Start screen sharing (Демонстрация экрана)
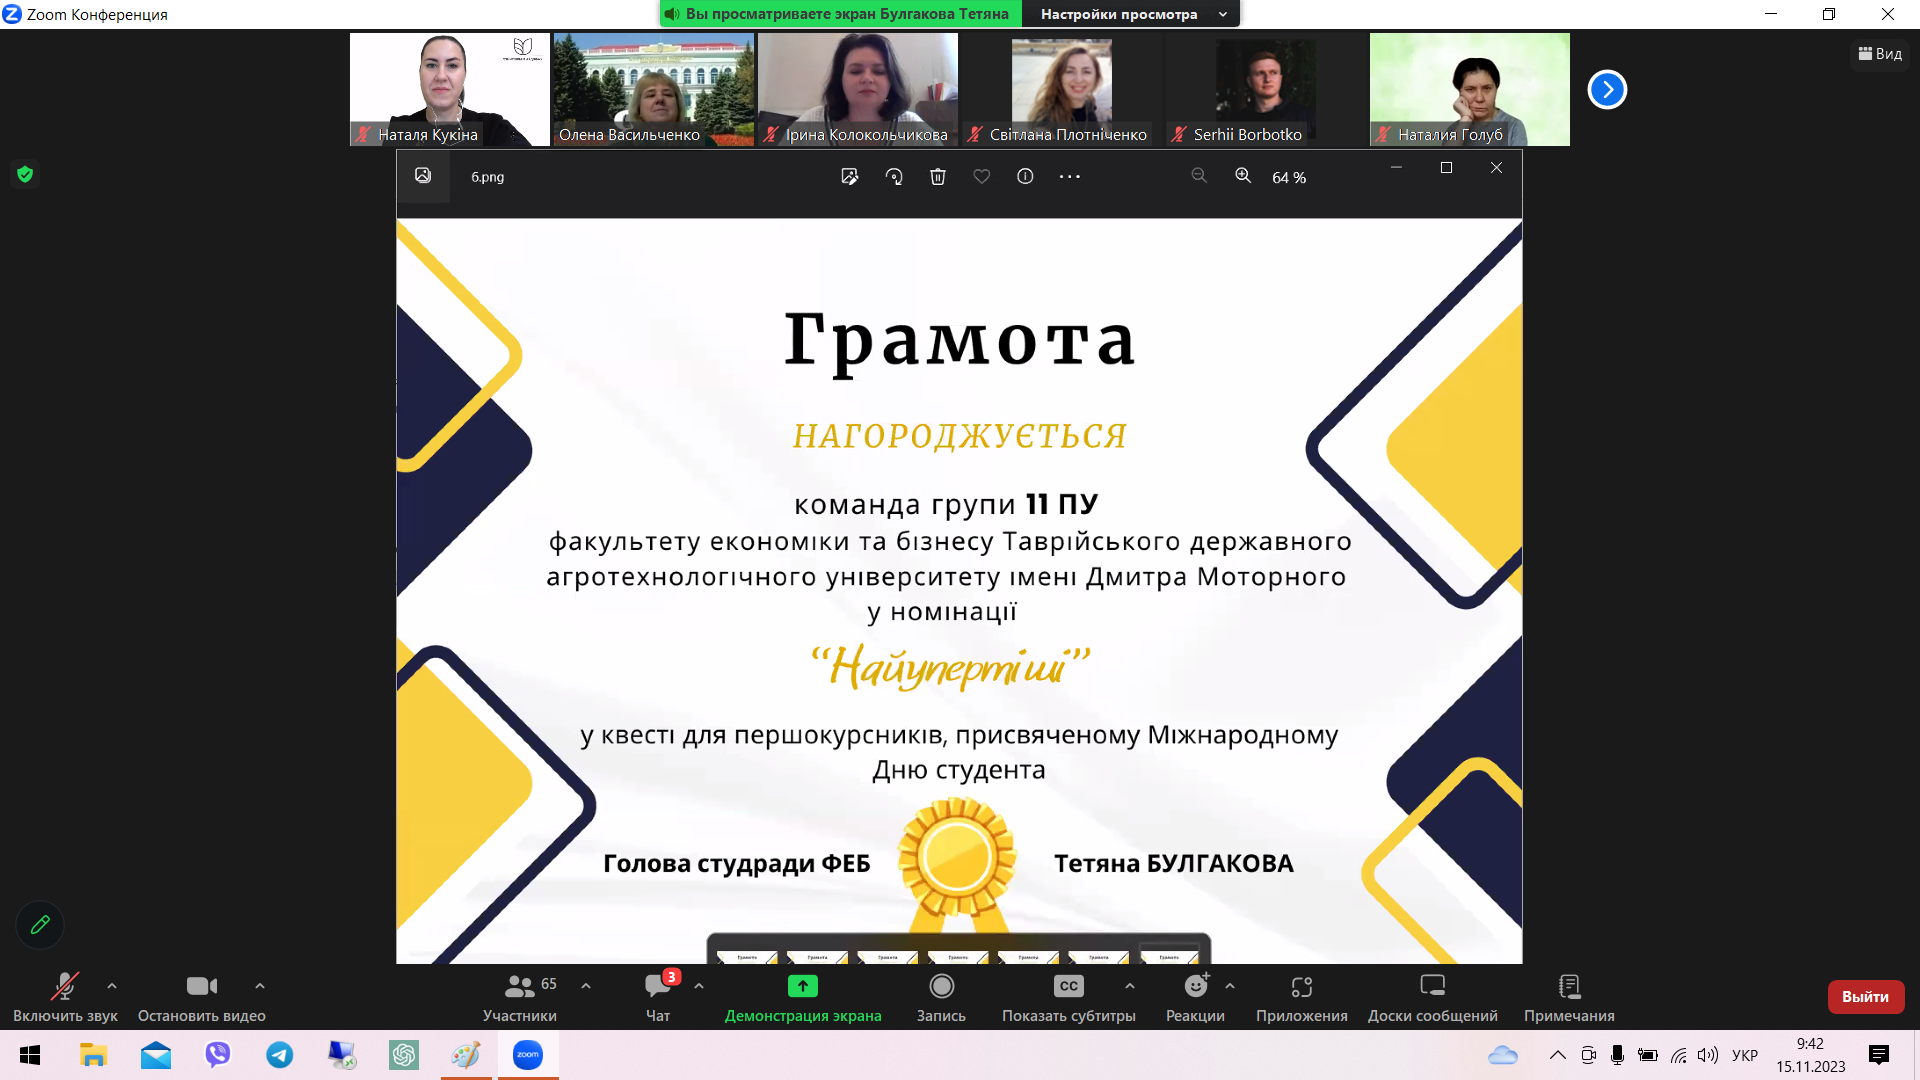Viewport: 1920px width, 1080px height. coord(802,987)
